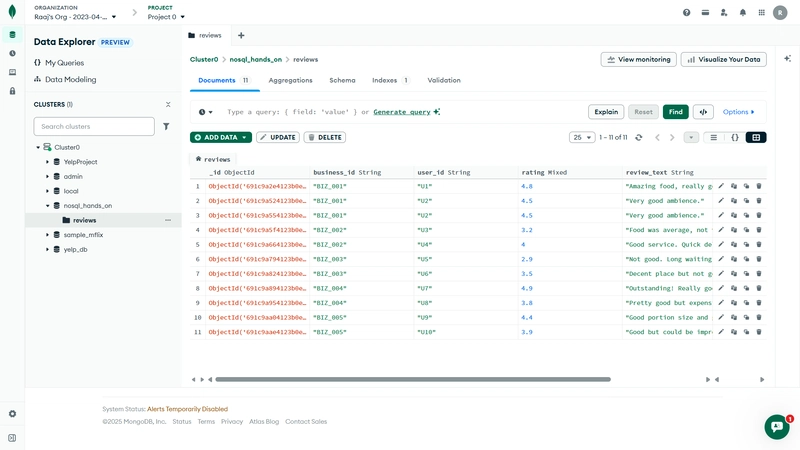Clone document row with user U4
This screenshot has height=450, width=800.
746,244
